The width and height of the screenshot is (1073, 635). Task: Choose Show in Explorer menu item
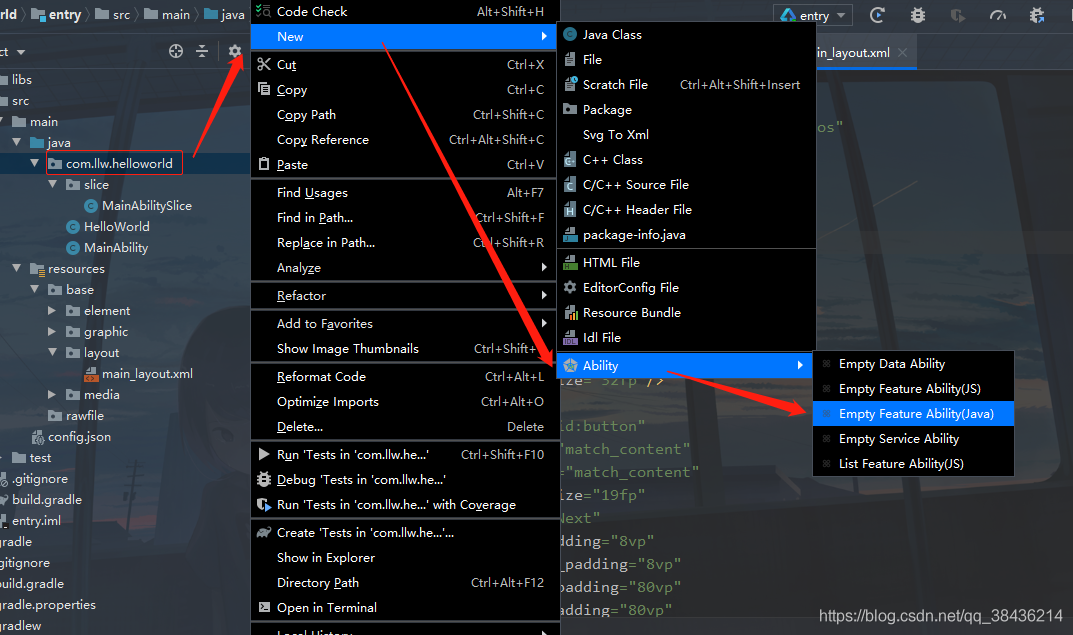(x=405, y=558)
